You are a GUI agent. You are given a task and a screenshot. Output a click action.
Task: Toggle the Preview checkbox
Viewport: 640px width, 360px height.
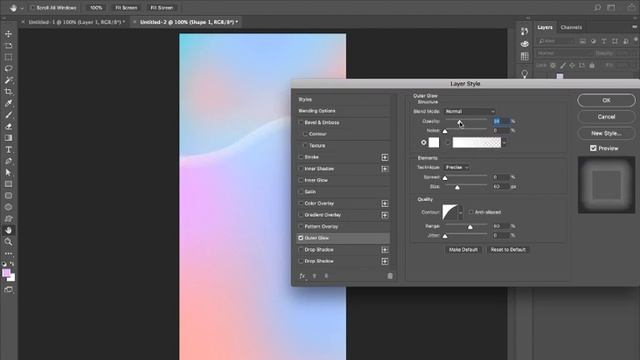[593, 148]
